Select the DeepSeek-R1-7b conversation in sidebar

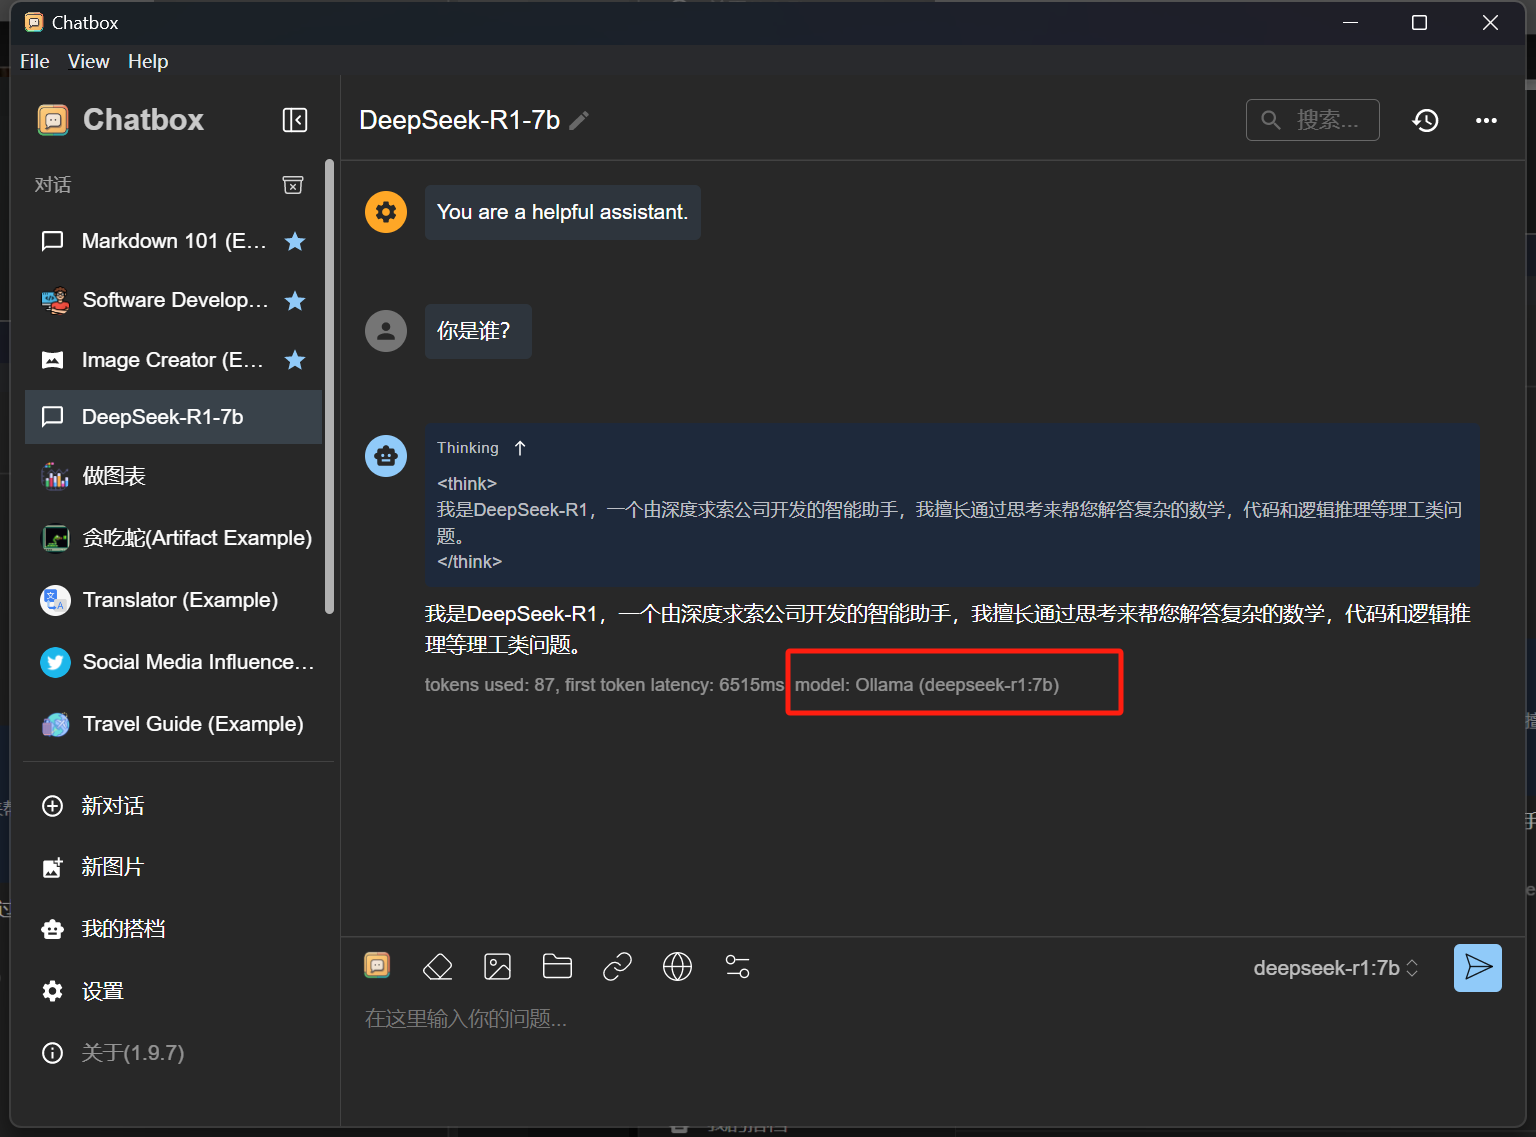(173, 417)
